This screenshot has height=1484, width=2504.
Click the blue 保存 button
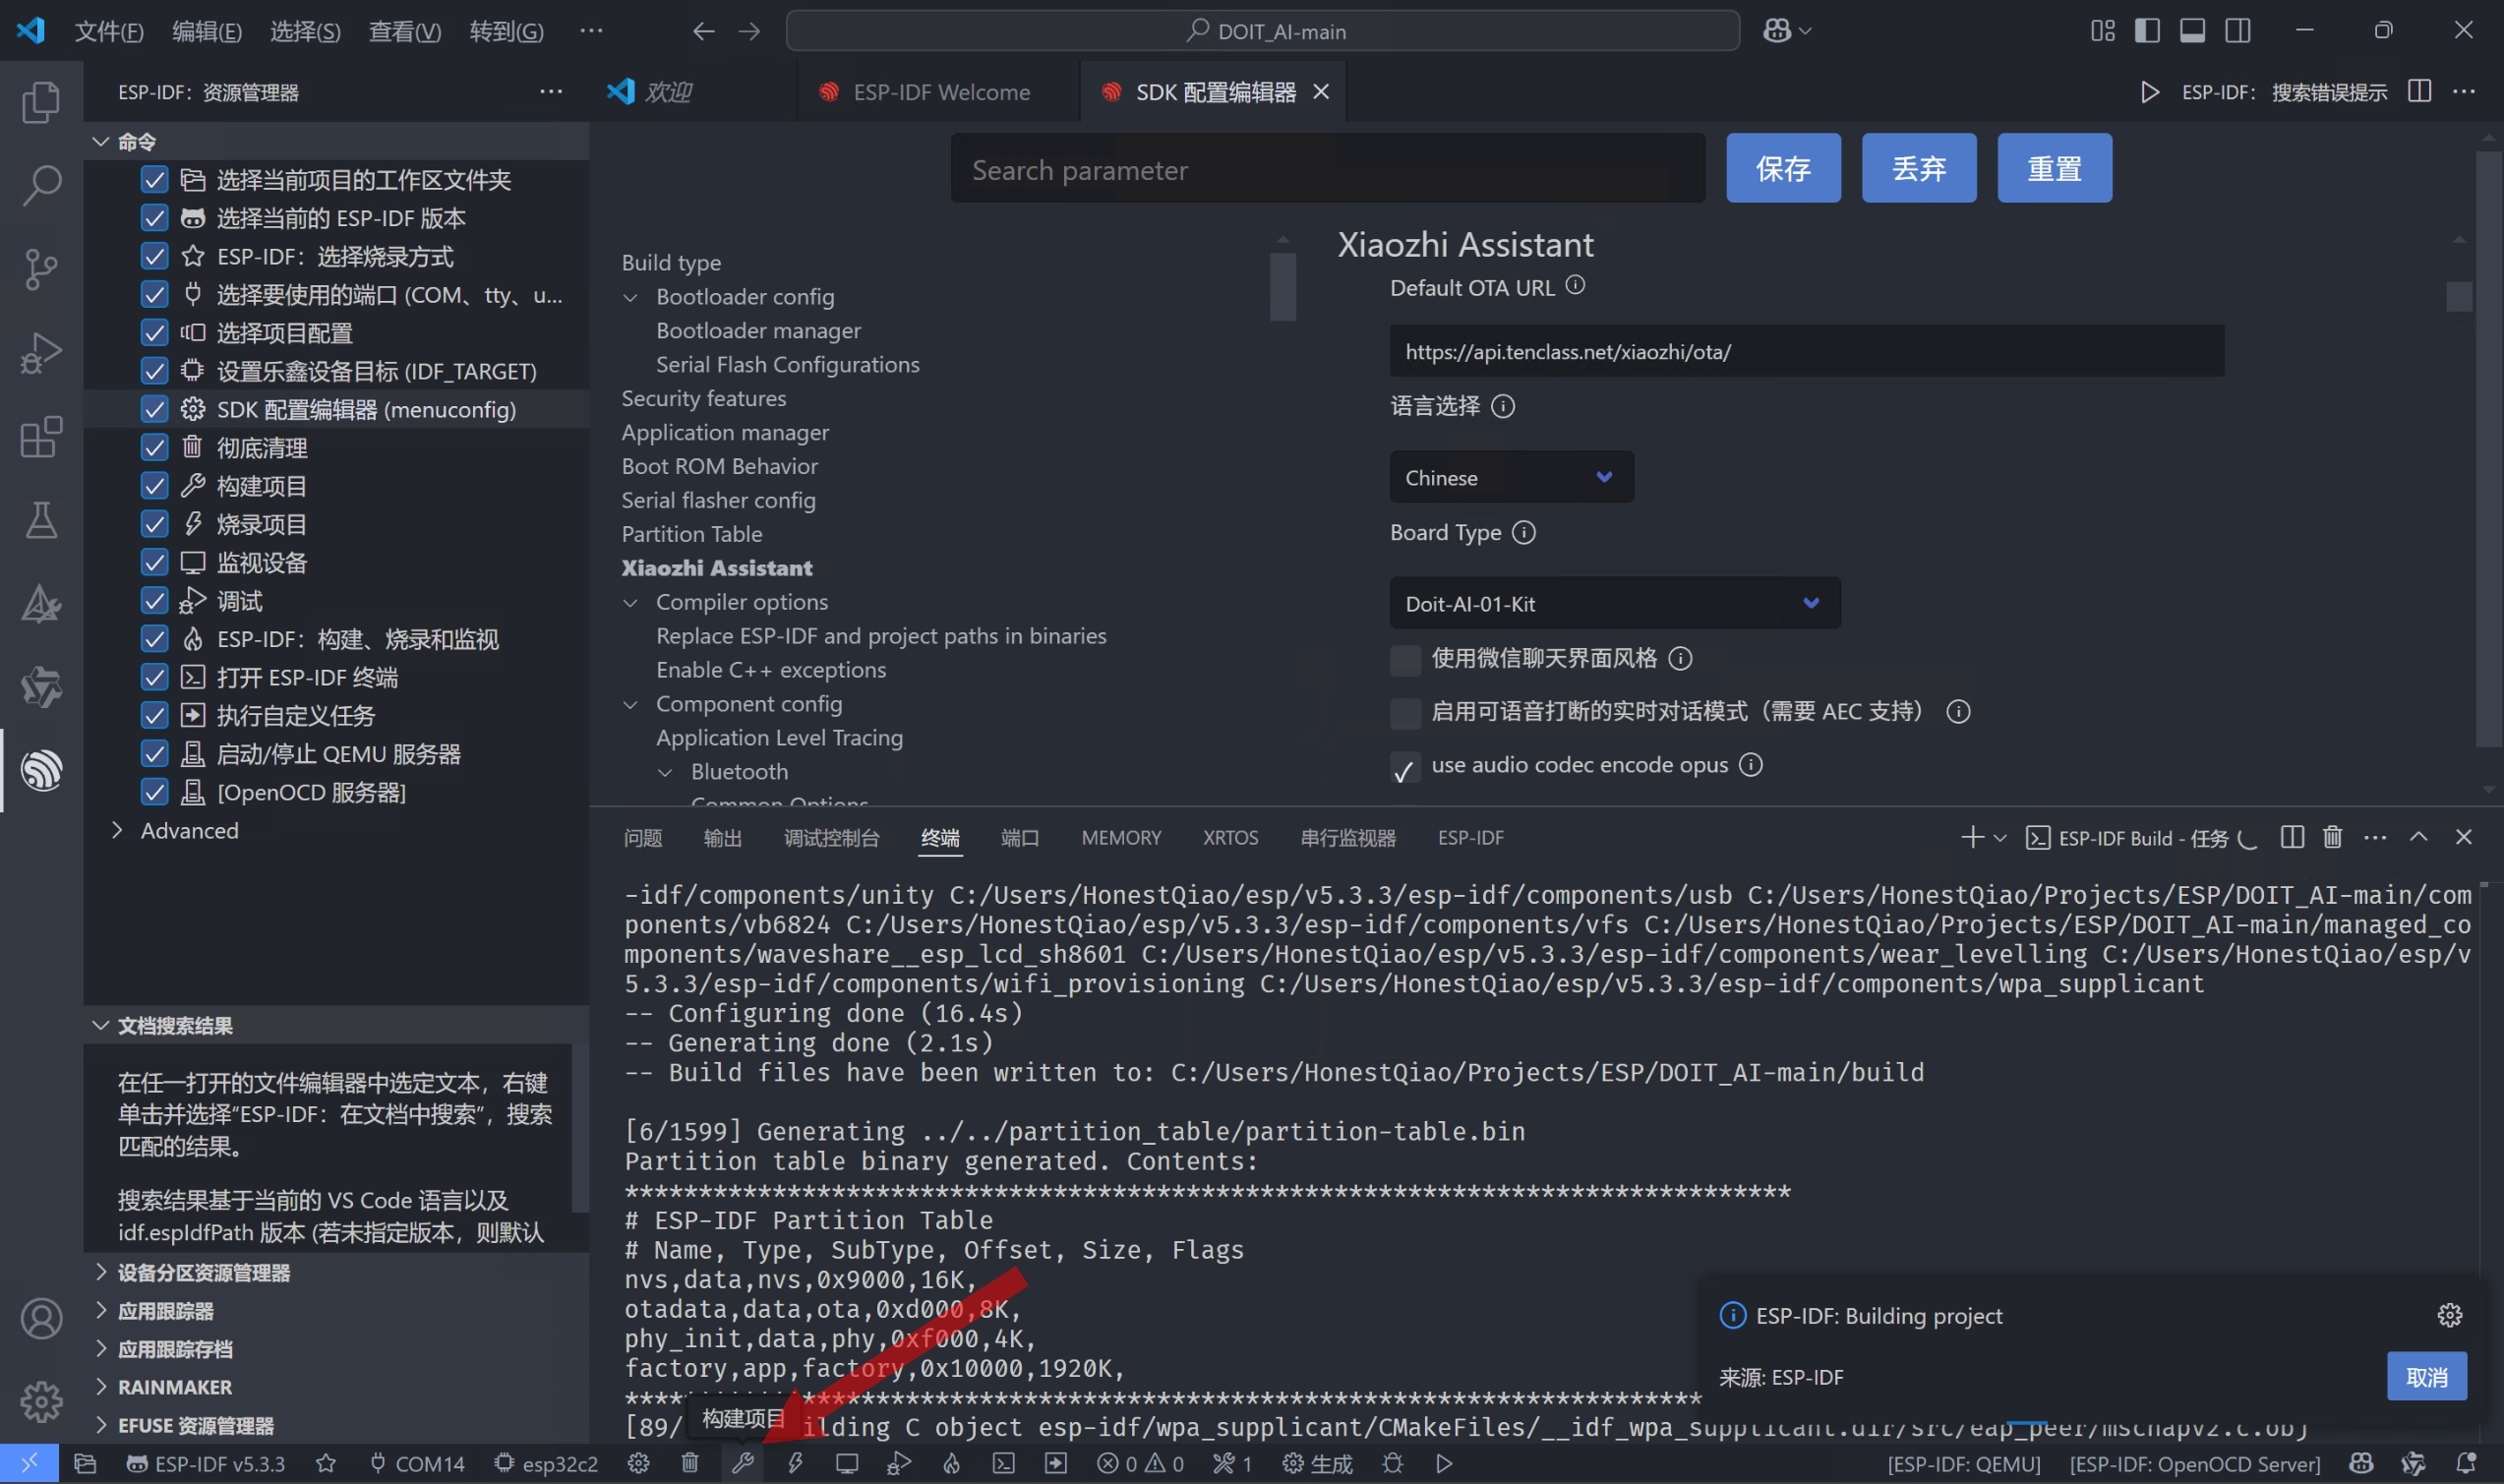pos(1782,168)
